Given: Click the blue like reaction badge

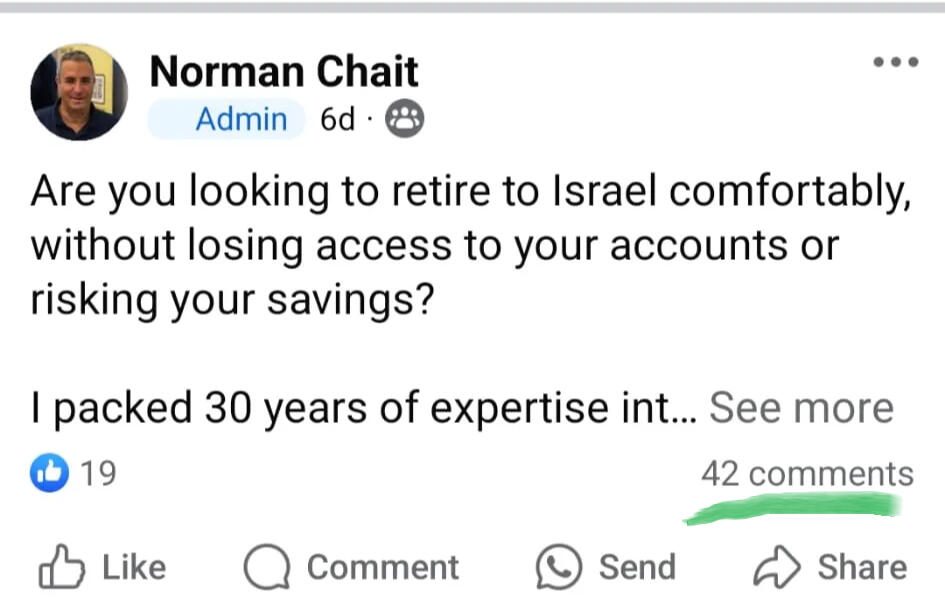Looking at the screenshot, I should click(50, 473).
